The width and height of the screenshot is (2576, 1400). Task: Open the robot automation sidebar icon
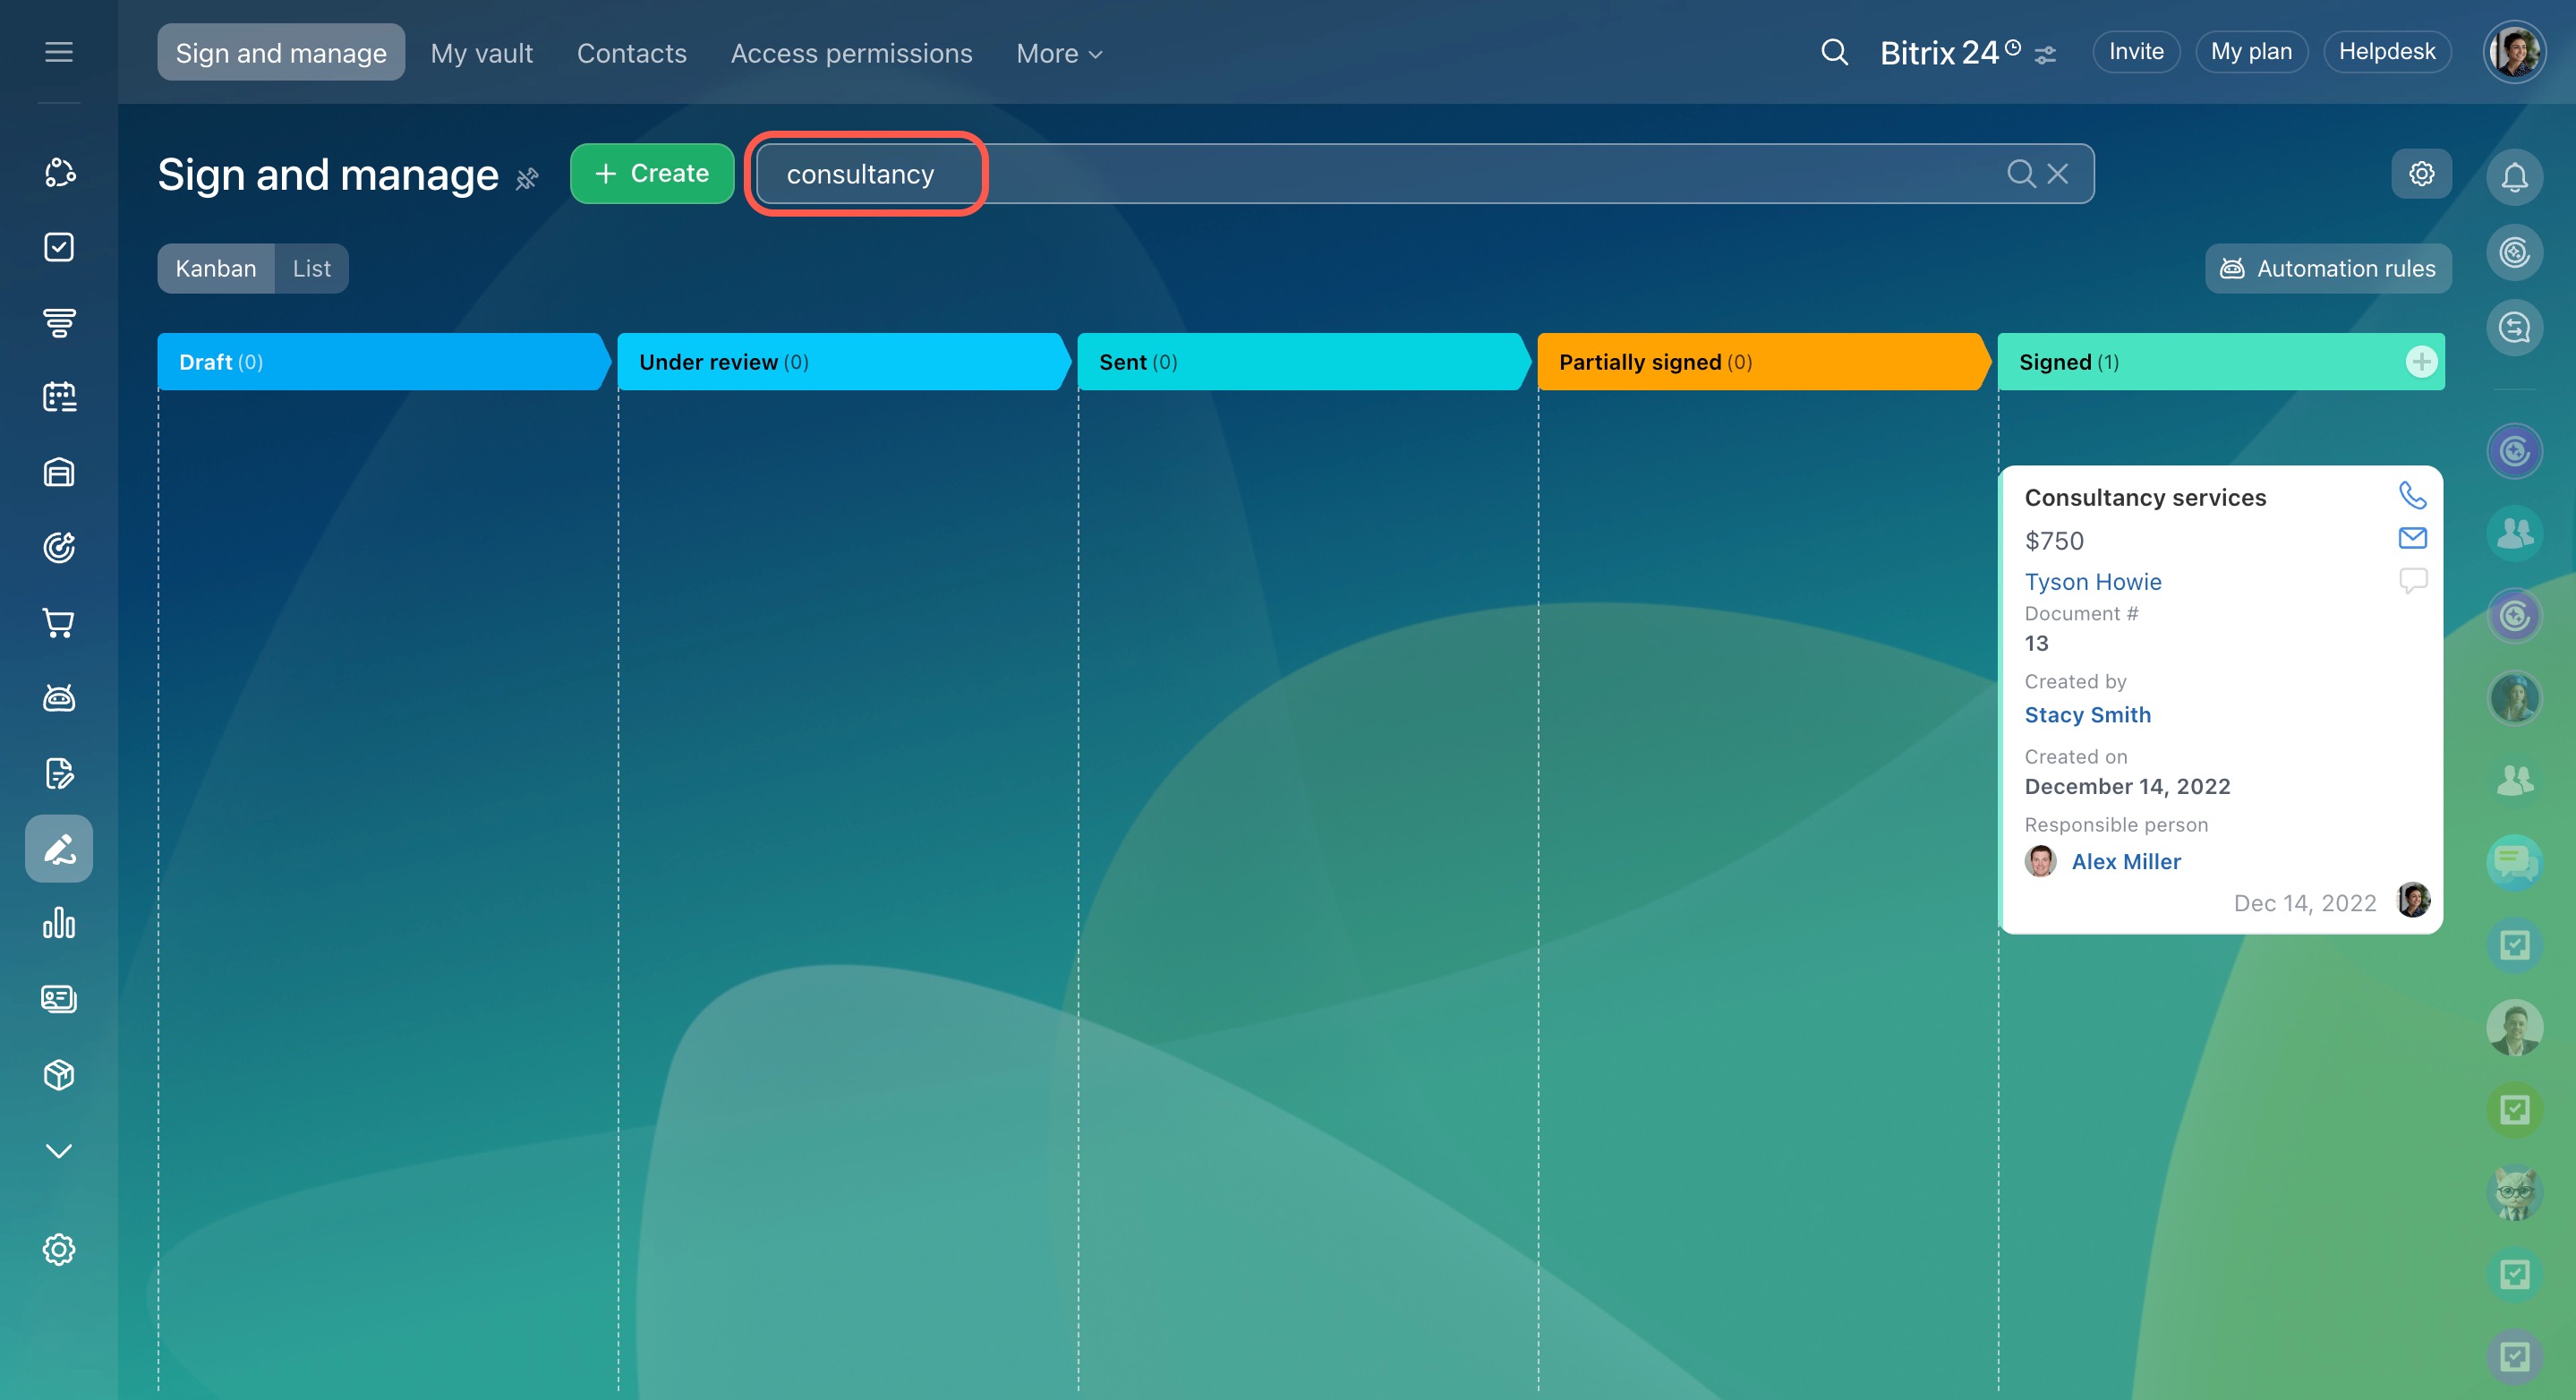click(59, 698)
